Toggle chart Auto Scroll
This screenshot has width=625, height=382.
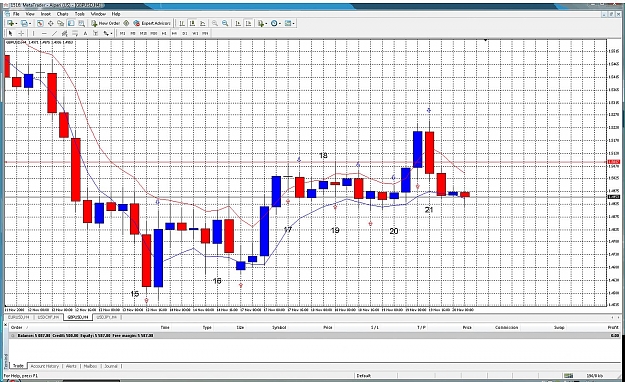(239, 23)
